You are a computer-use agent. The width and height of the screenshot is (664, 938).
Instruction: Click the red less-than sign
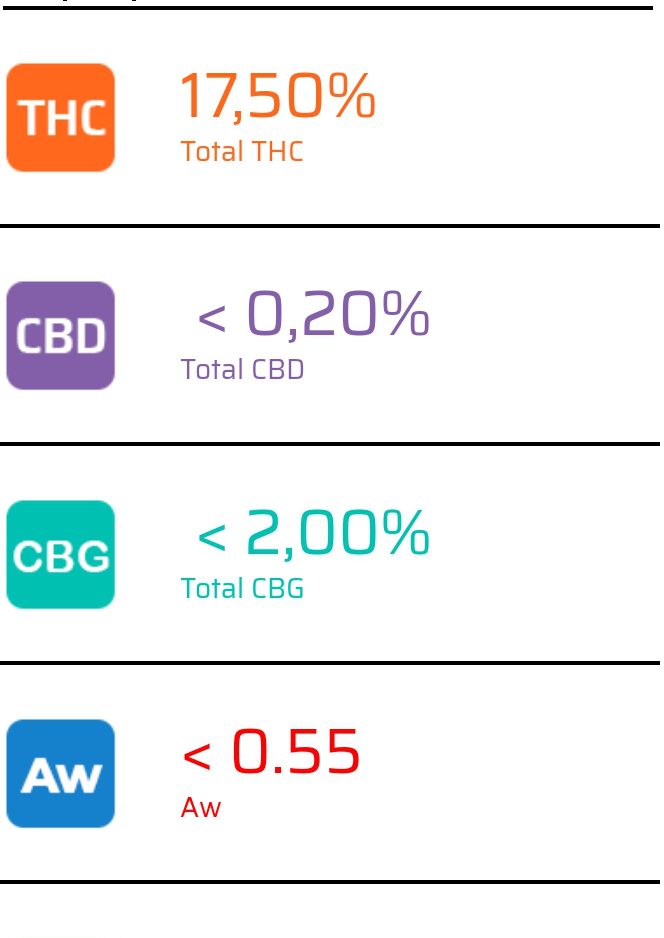tap(196, 756)
